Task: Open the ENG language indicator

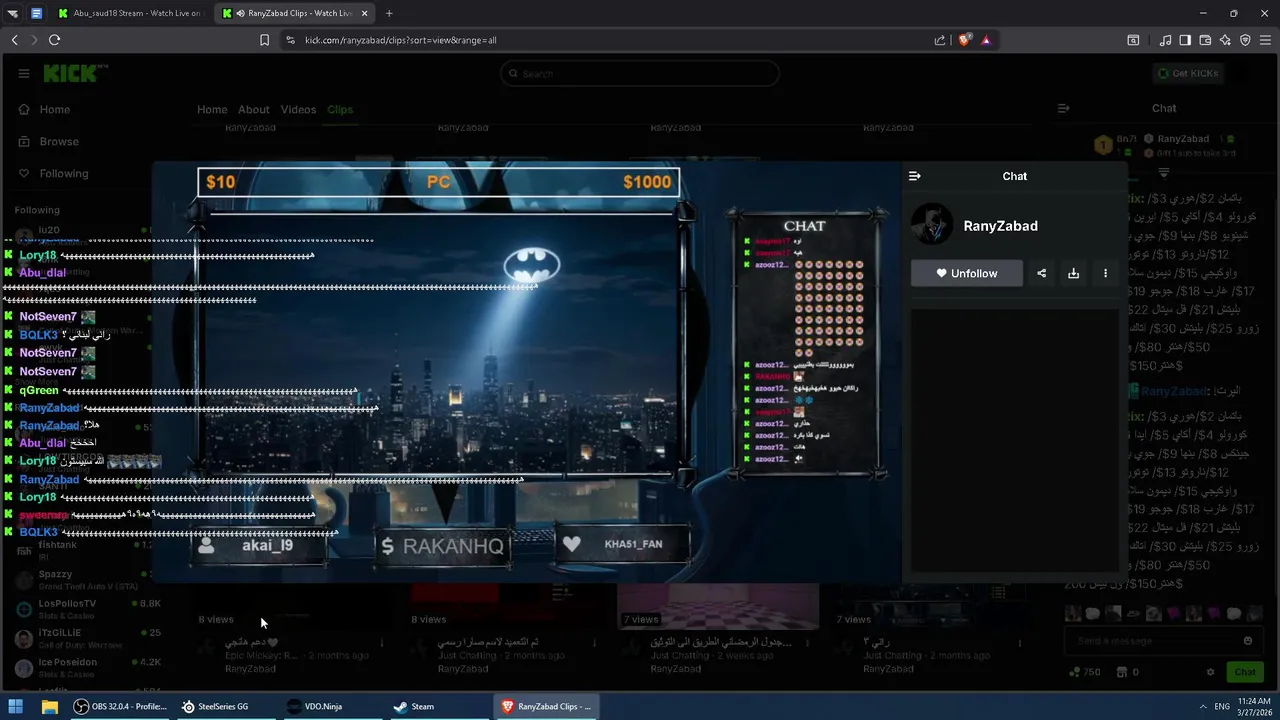Action: [x=1222, y=706]
